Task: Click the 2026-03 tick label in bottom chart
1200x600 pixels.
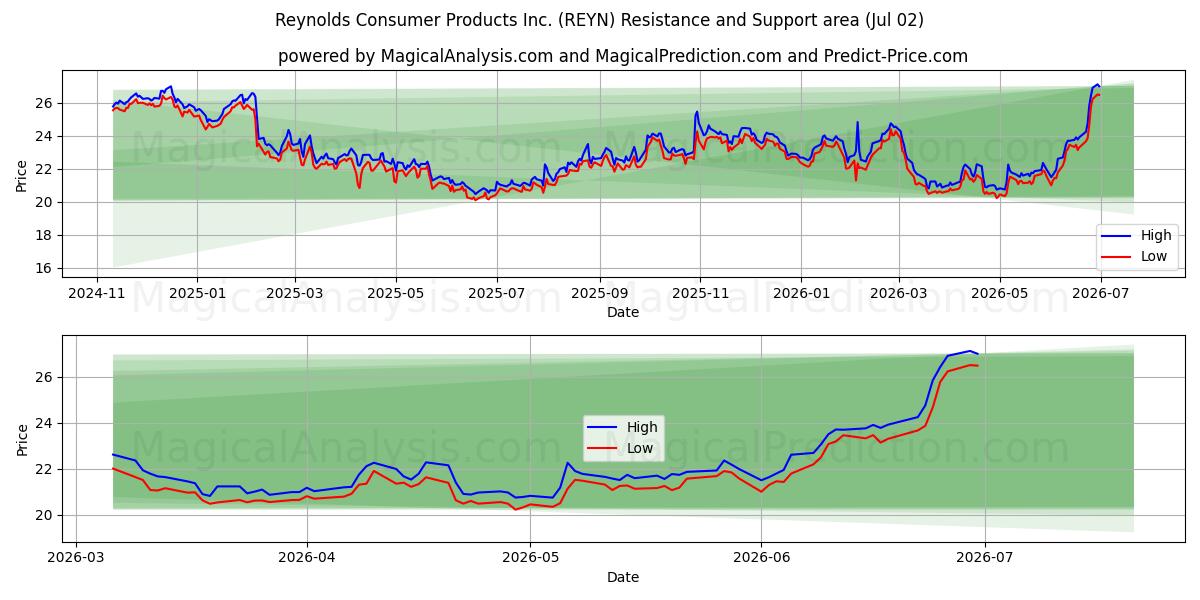Action: click(x=76, y=559)
